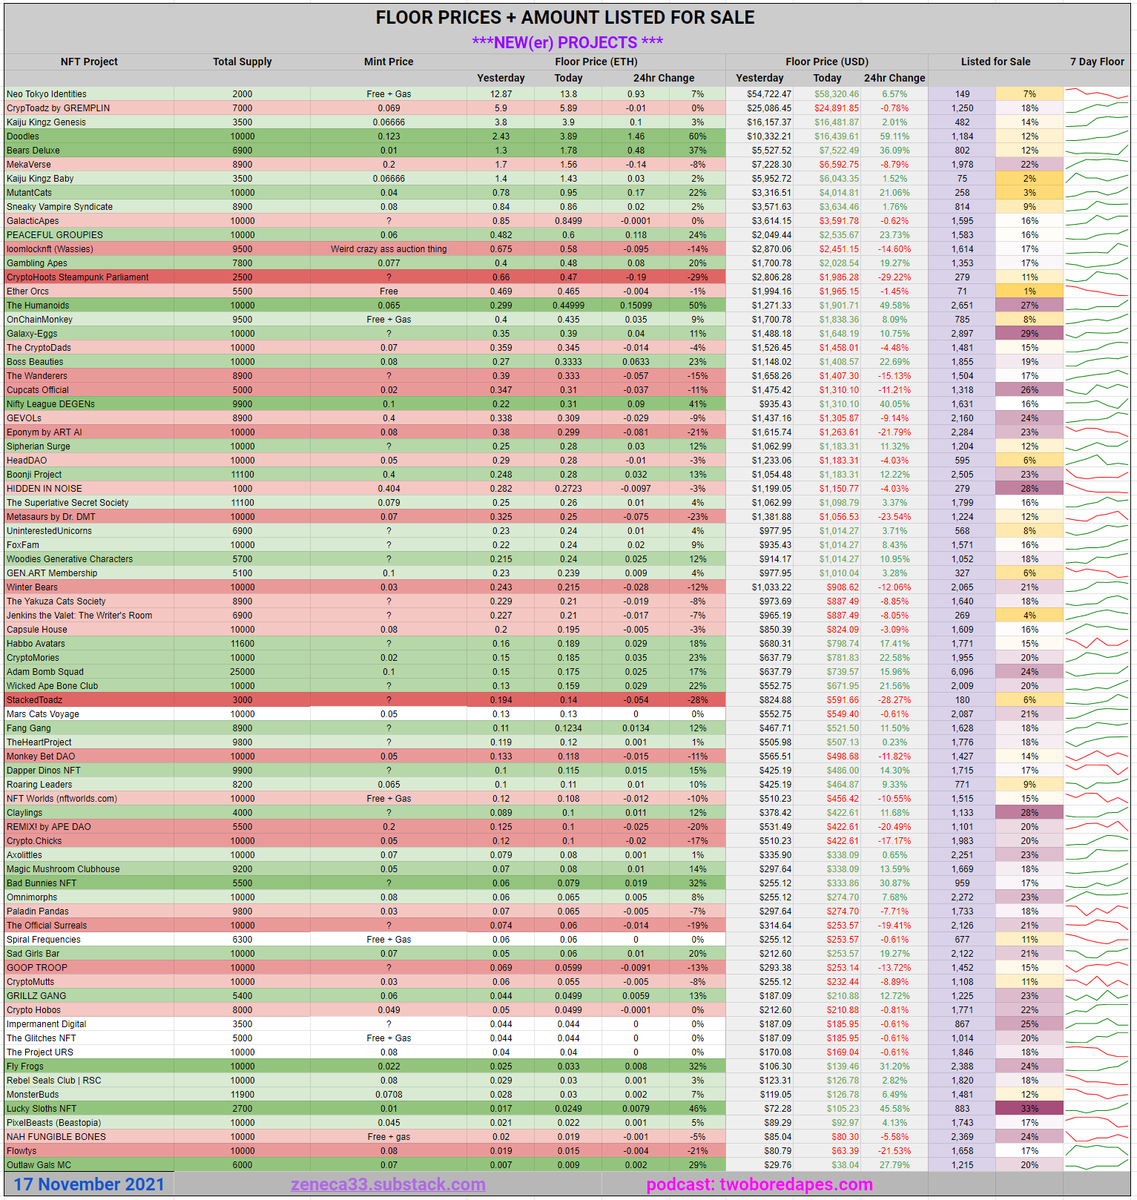Image resolution: width=1137 pixels, height=1200 pixels.
Task: Click the CrypToadz by GREMPLIN cell
Action: pos(89,108)
